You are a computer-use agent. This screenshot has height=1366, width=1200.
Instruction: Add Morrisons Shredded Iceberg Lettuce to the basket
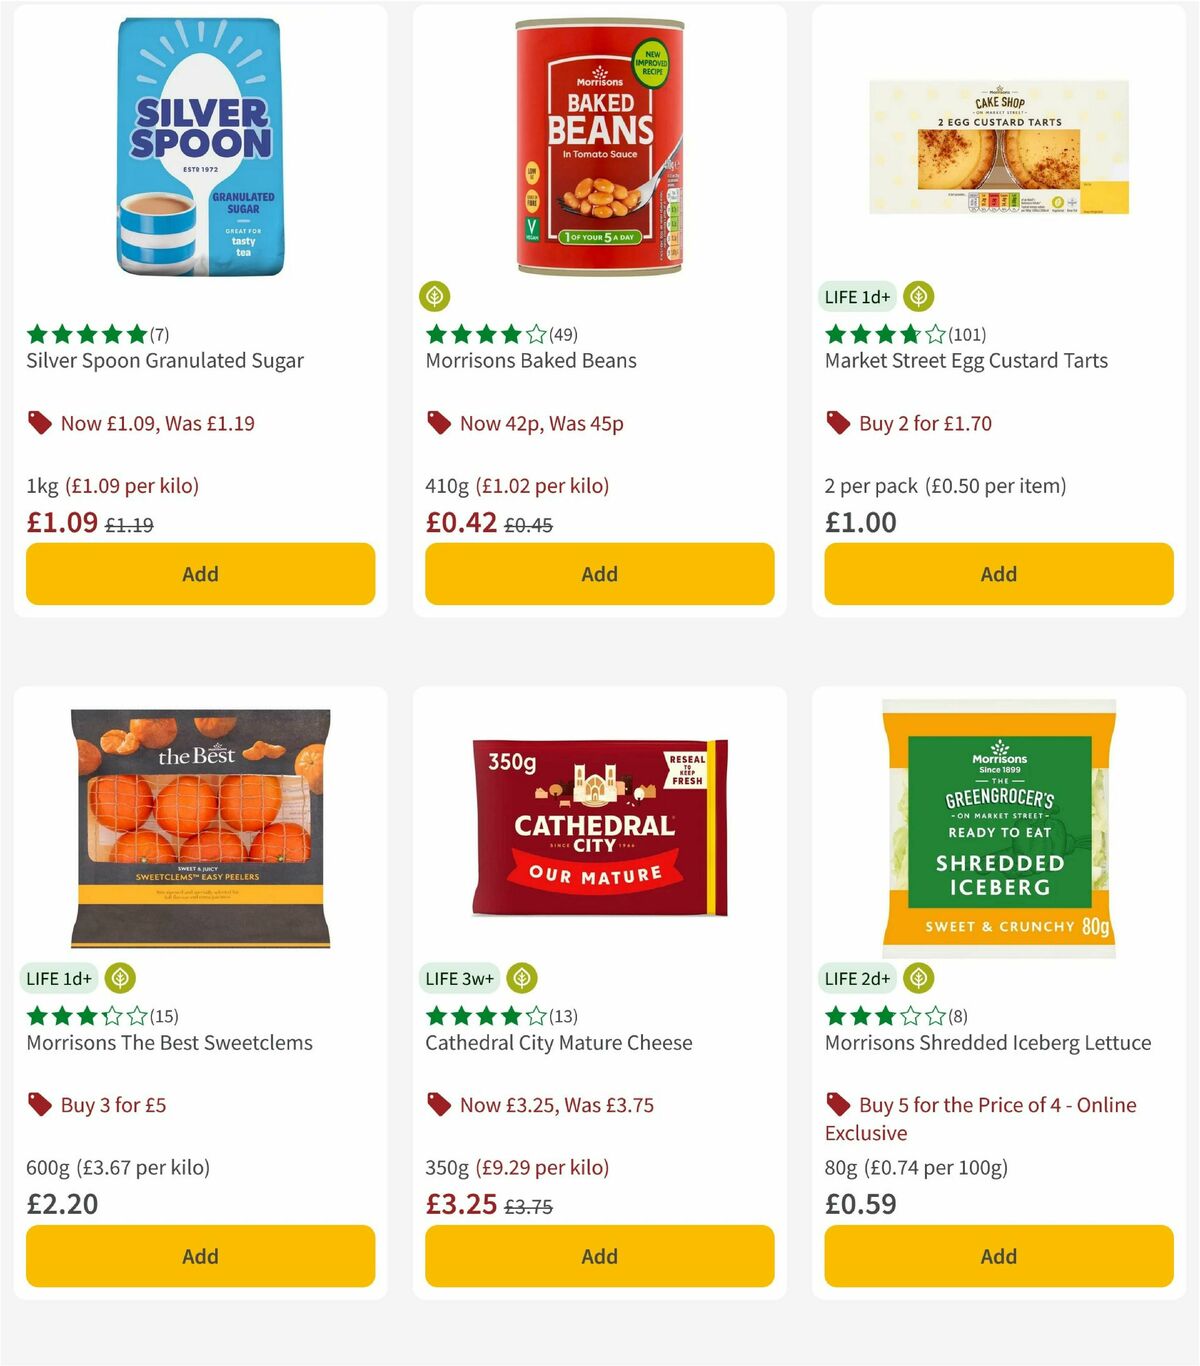click(x=997, y=1256)
